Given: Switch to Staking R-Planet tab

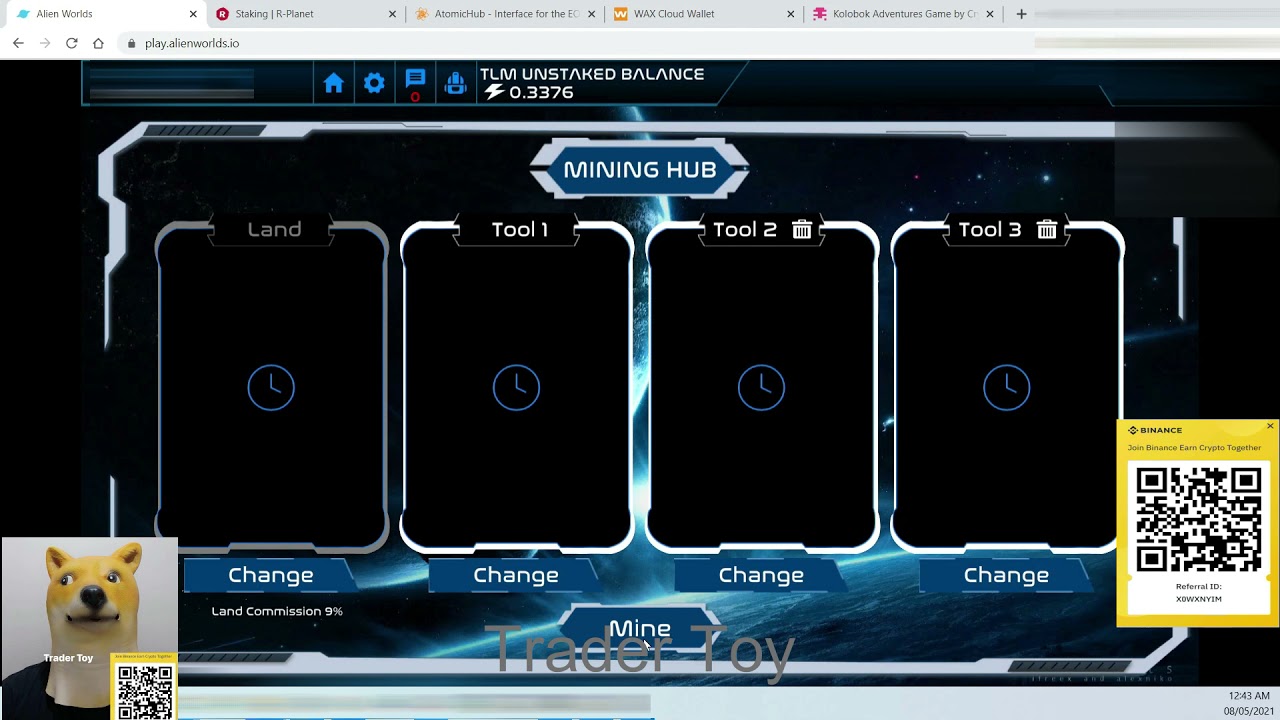Looking at the screenshot, I should (305, 14).
